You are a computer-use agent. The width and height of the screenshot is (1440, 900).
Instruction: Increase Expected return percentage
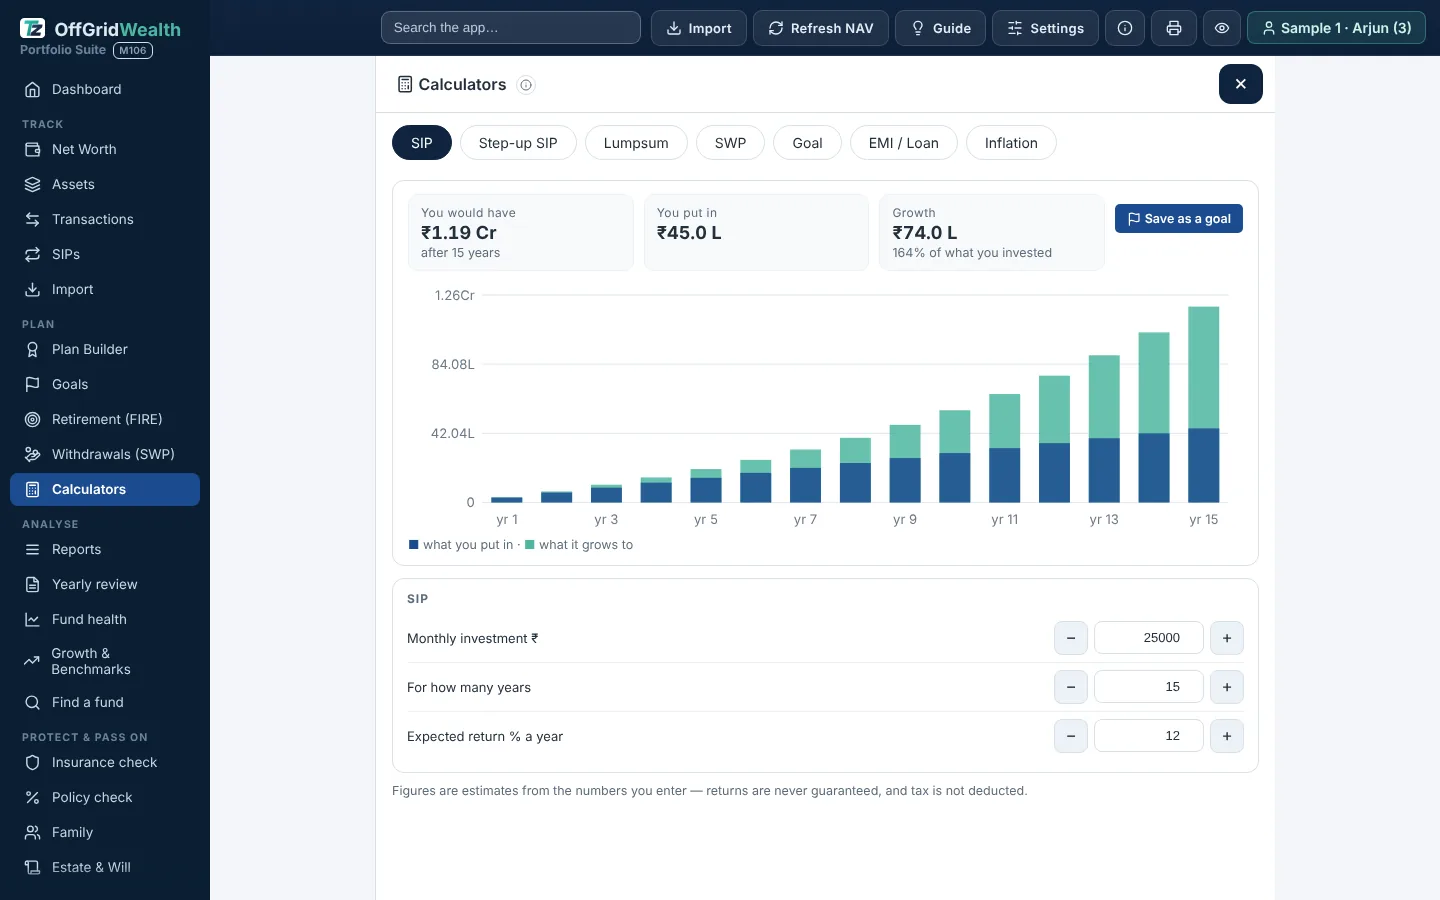tap(1227, 736)
